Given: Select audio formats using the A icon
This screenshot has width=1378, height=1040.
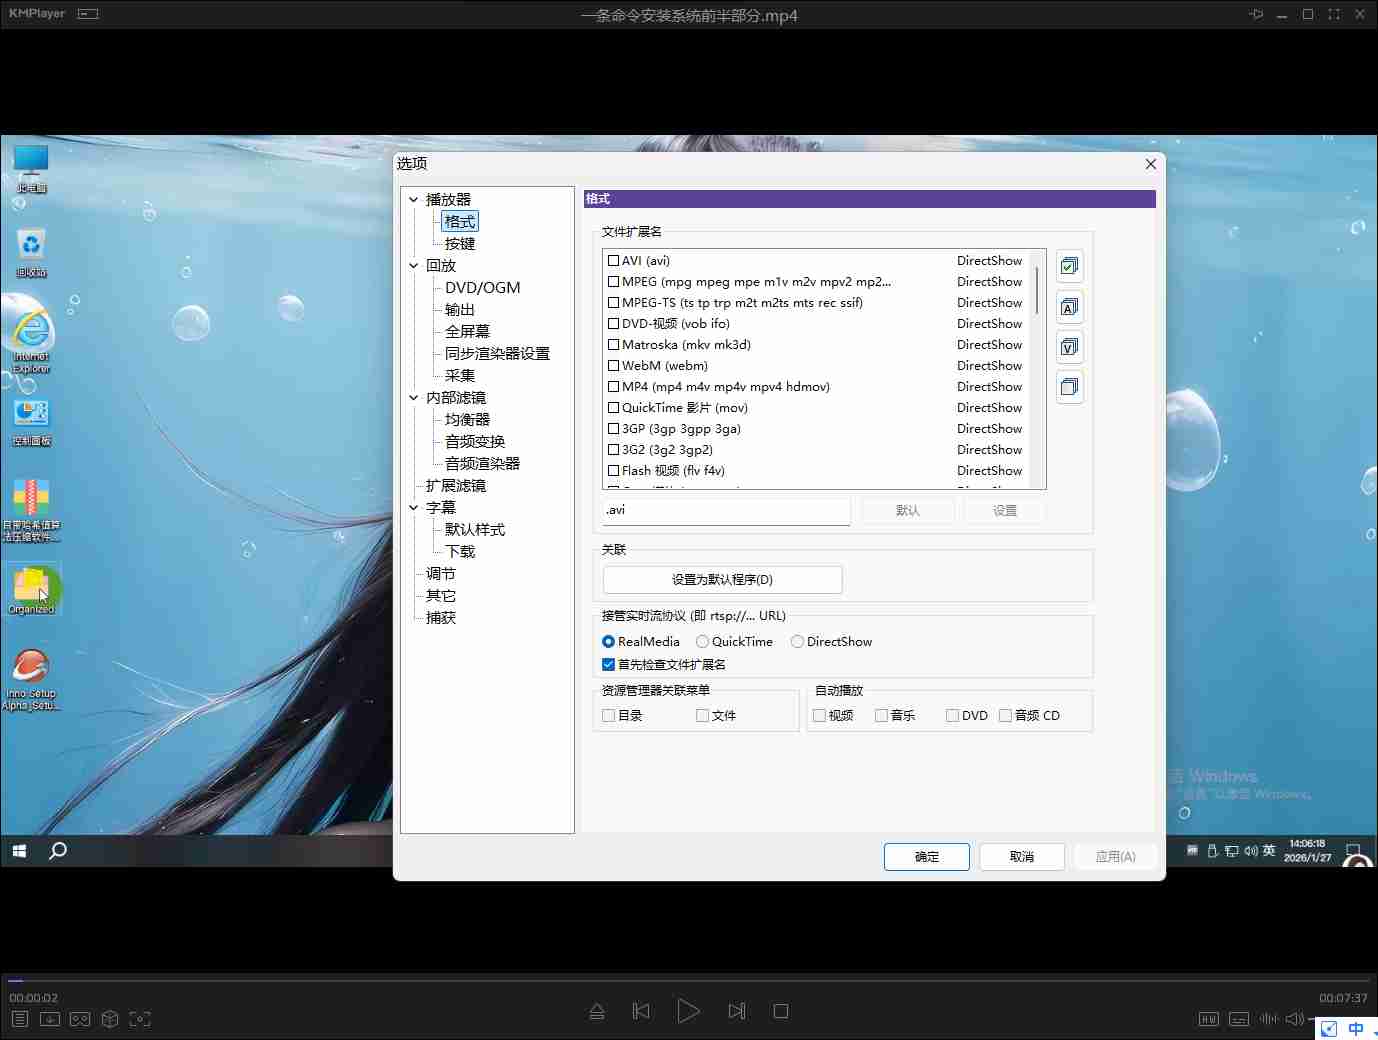Looking at the screenshot, I should pyautogui.click(x=1069, y=306).
